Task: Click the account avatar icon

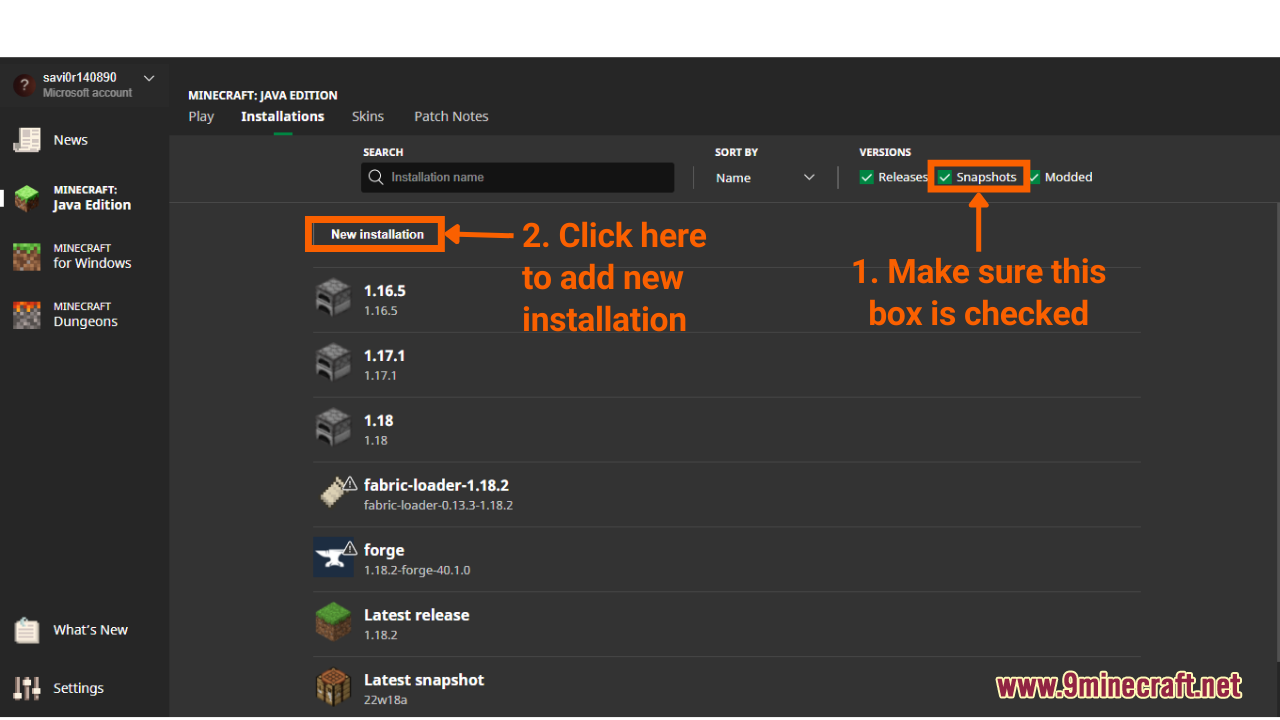Action: coord(25,85)
